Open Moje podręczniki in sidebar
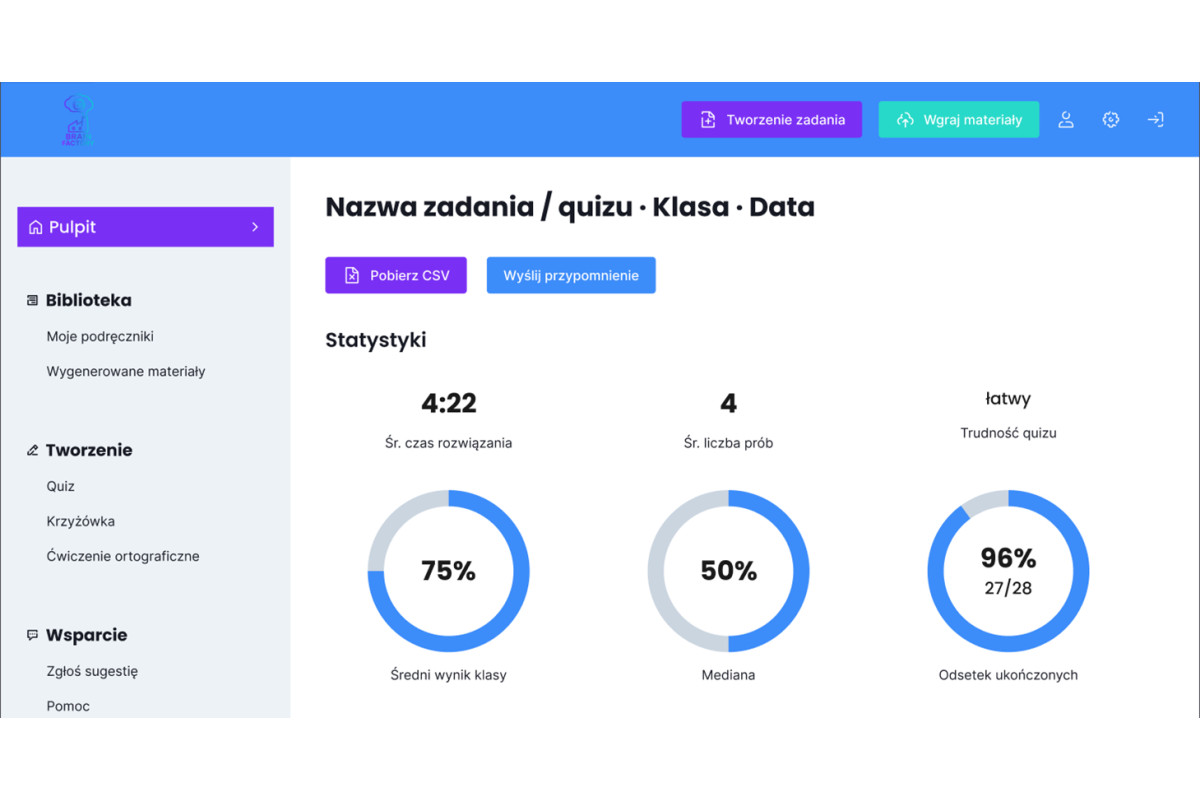Viewport: 1200px width, 800px height. tap(100, 336)
